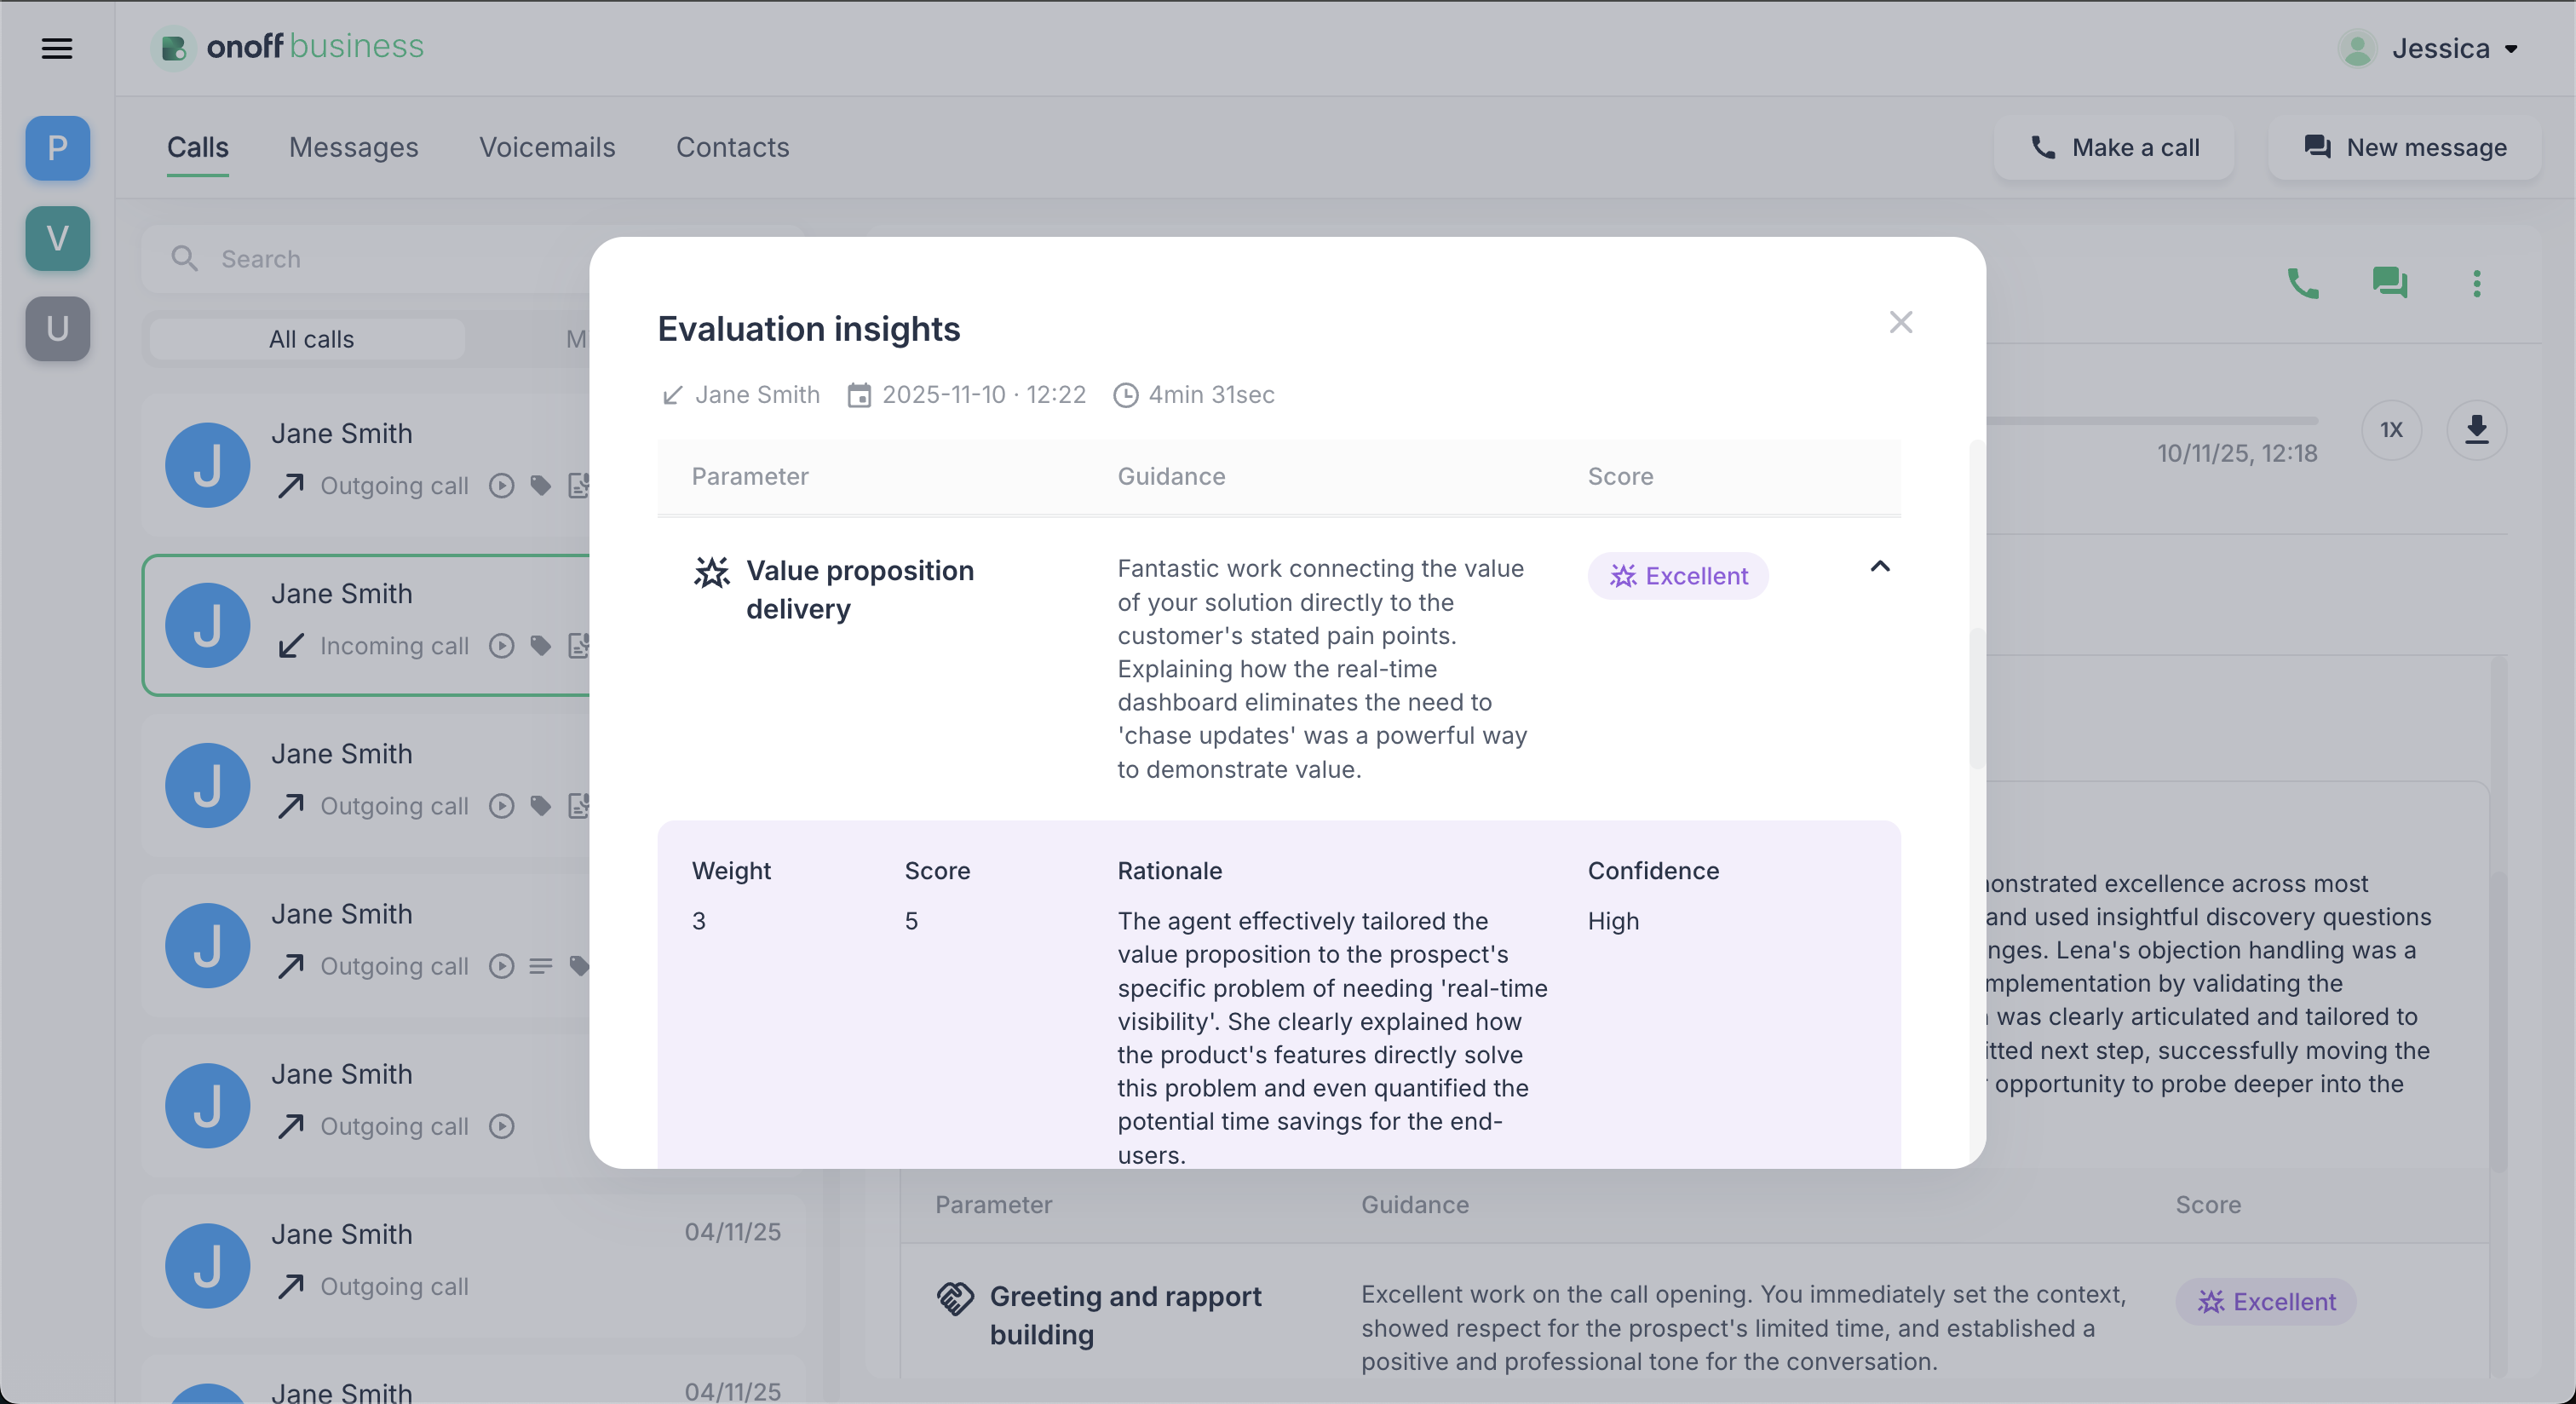Play recording of the Jane Smith incoming call

click(502, 646)
